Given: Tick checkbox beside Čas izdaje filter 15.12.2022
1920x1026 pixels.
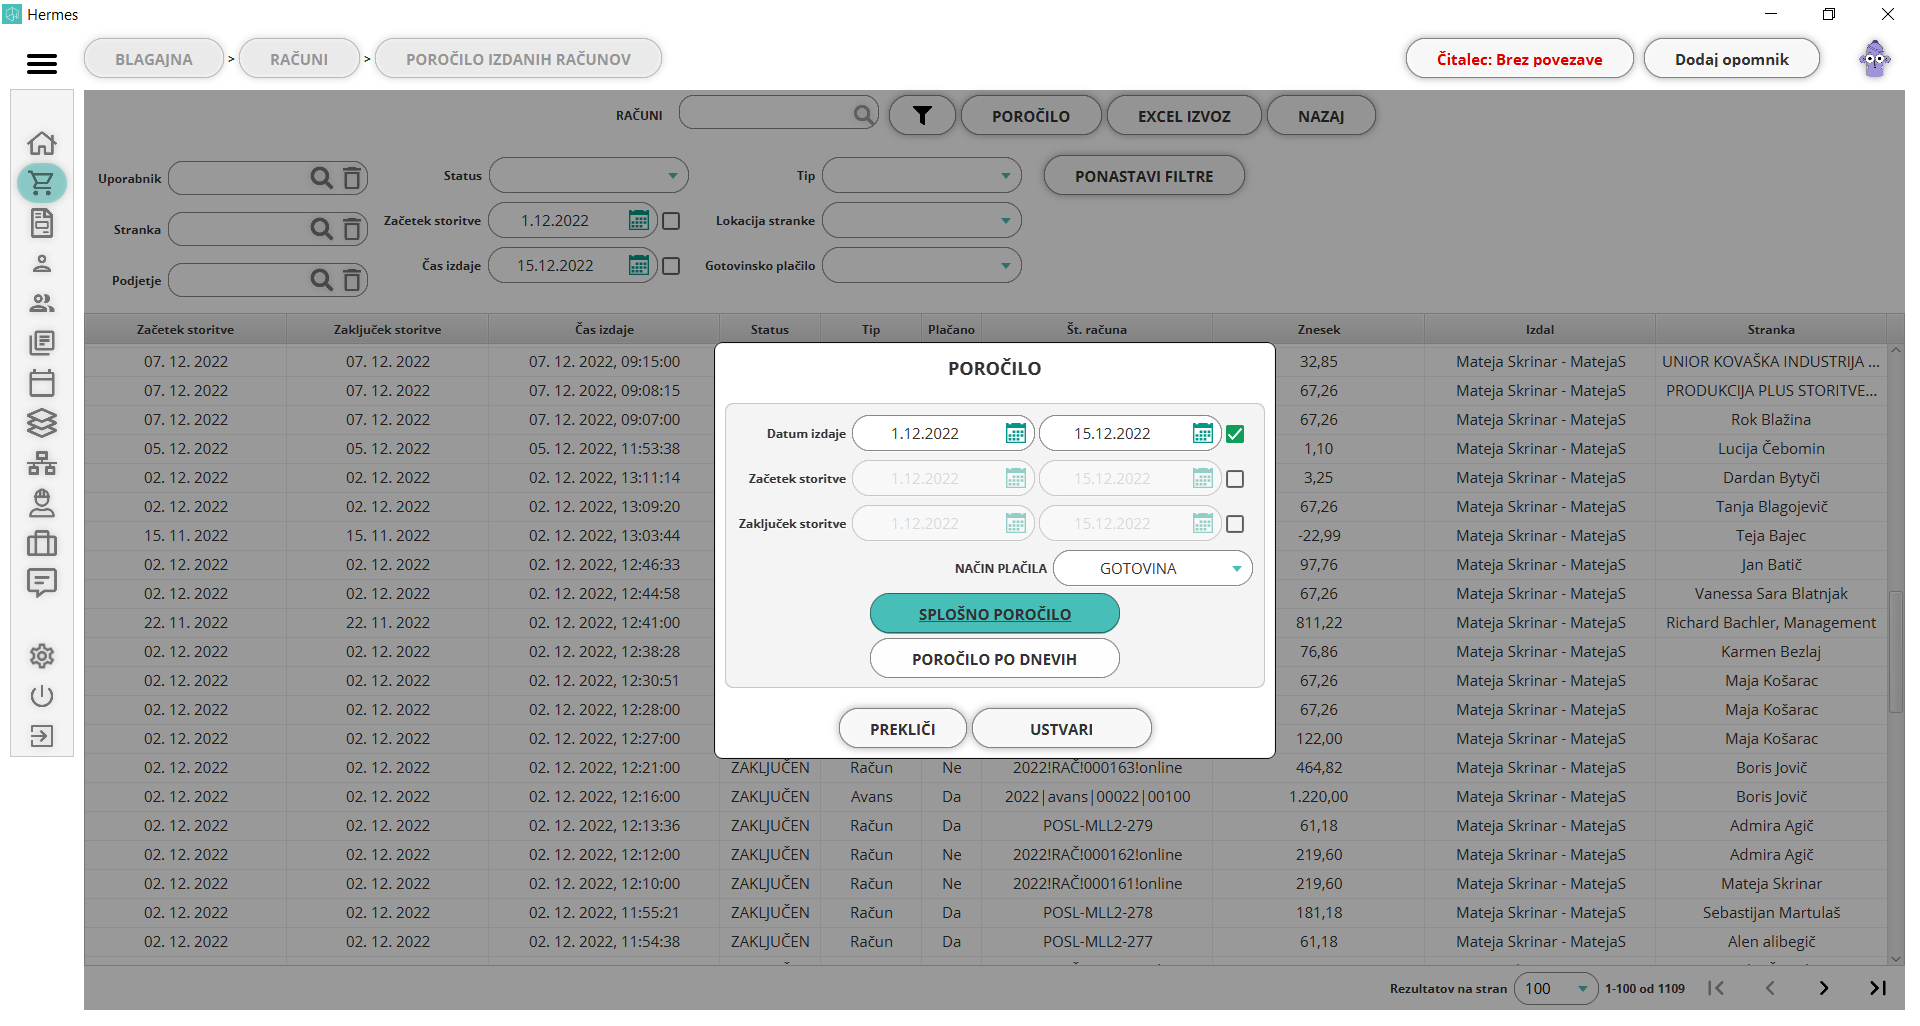Looking at the screenshot, I should pyautogui.click(x=671, y=266).
